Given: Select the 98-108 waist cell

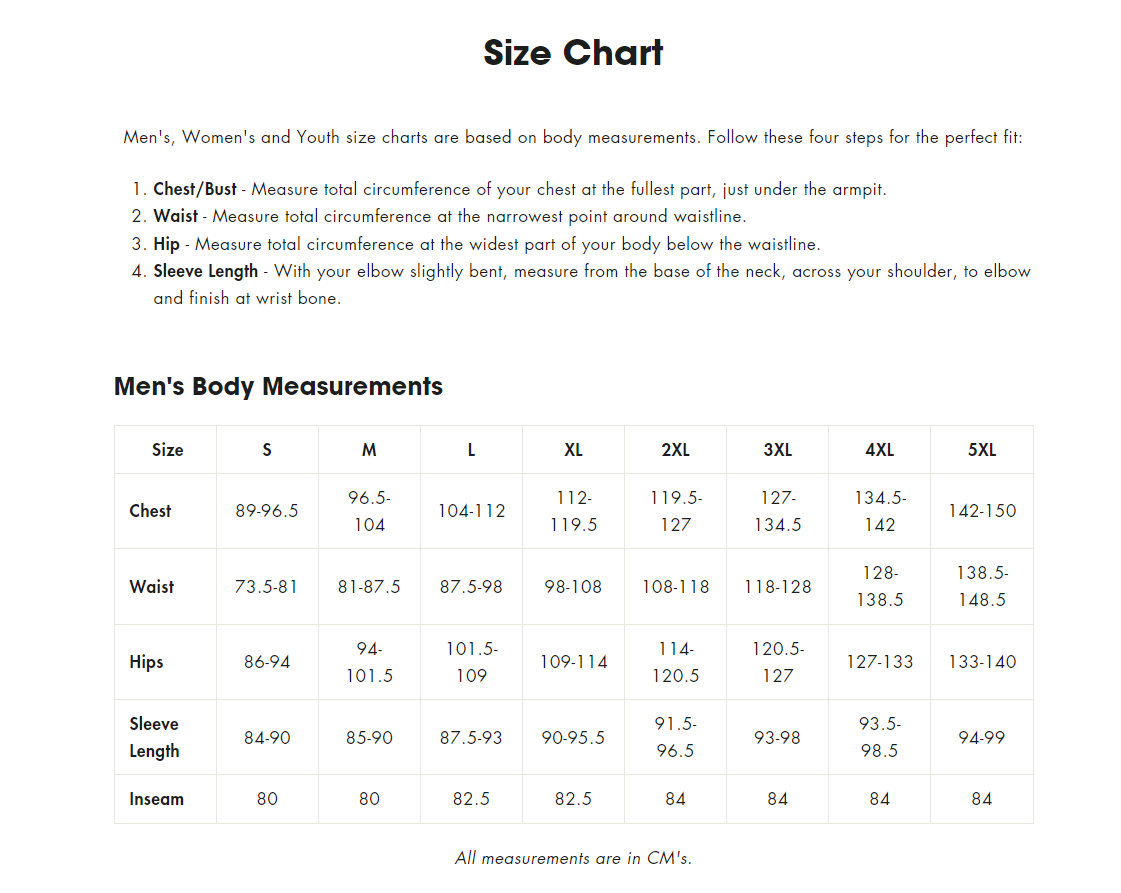Looking at the screenshot, I should point(573,587).
